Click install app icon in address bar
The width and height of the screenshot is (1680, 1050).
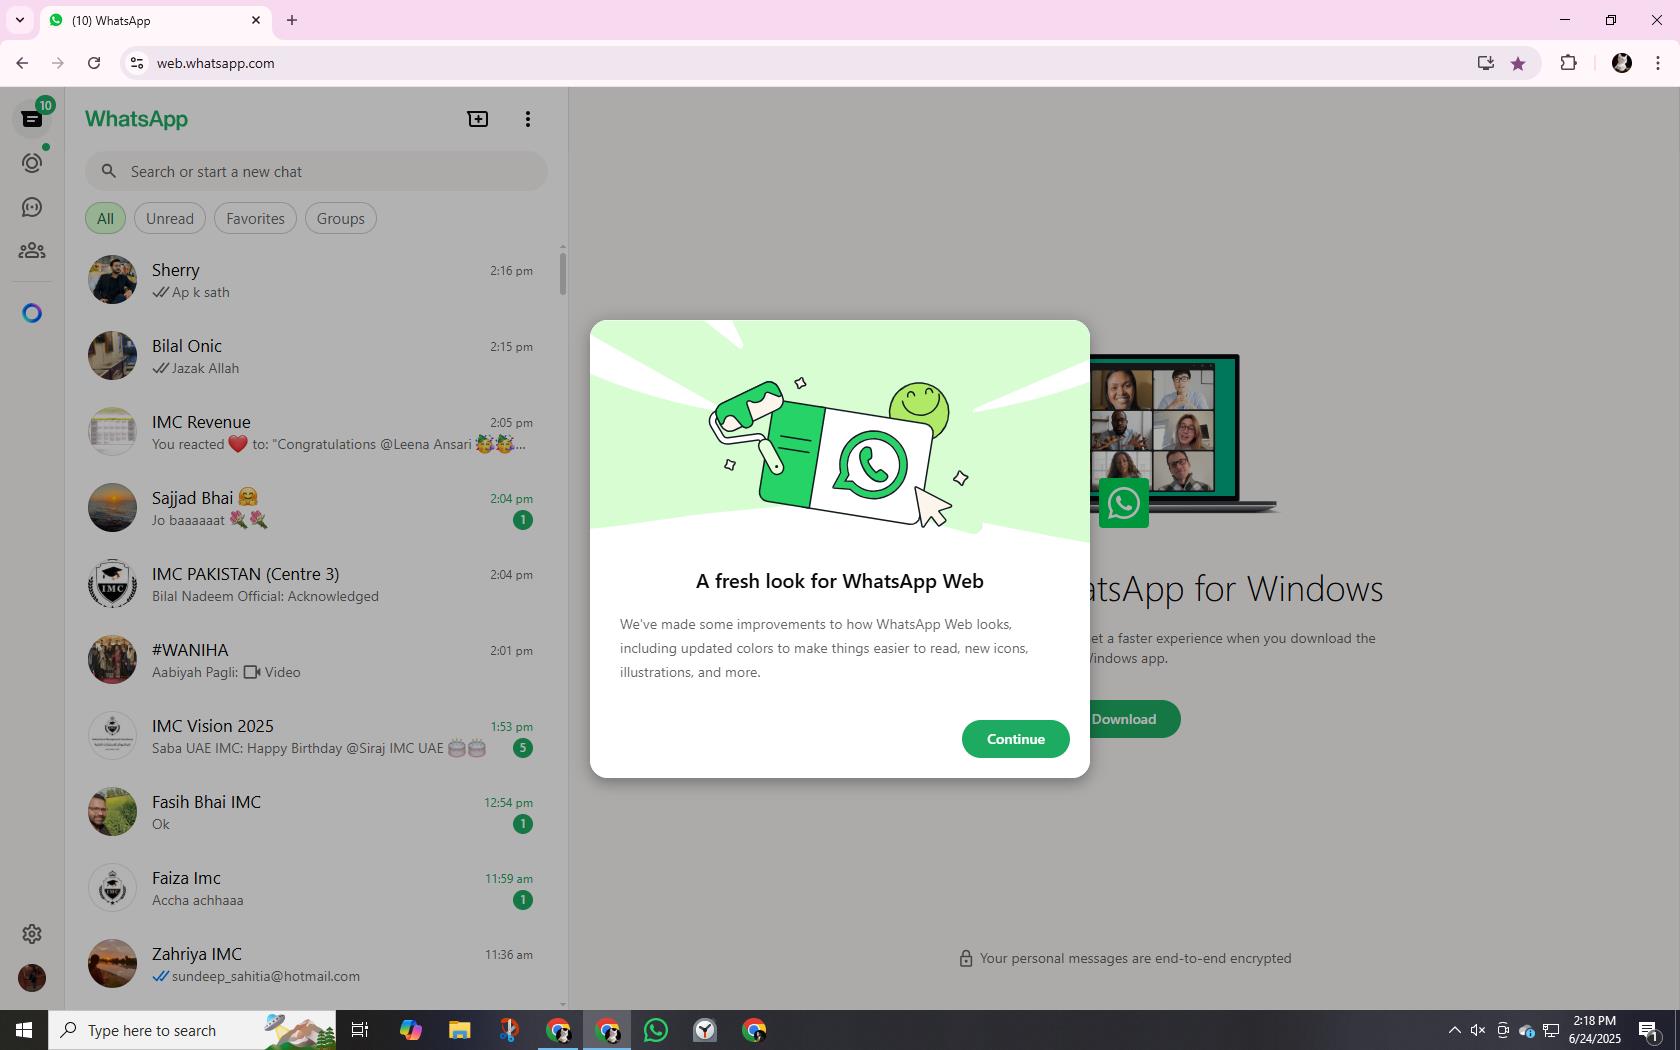[x=1486, y=63]
